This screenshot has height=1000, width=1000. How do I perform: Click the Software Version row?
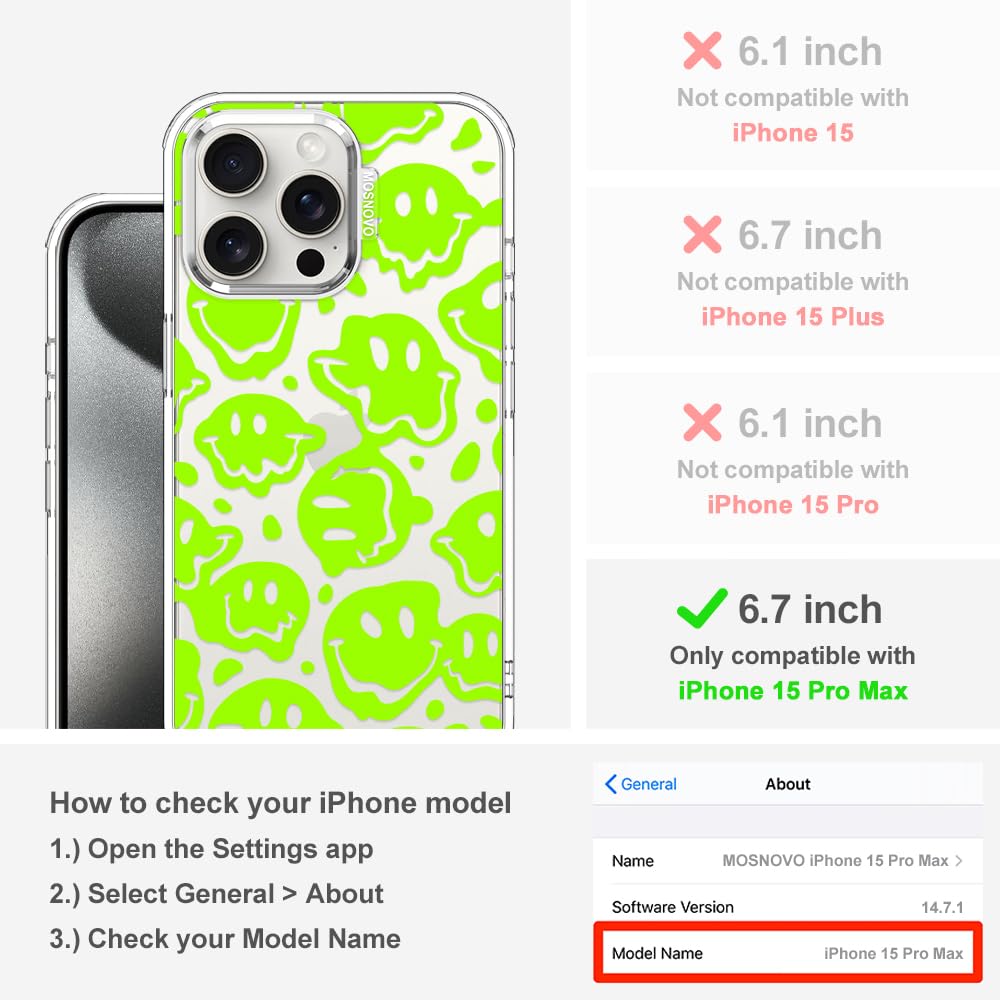pyautogui.click(x=788, y=906)
